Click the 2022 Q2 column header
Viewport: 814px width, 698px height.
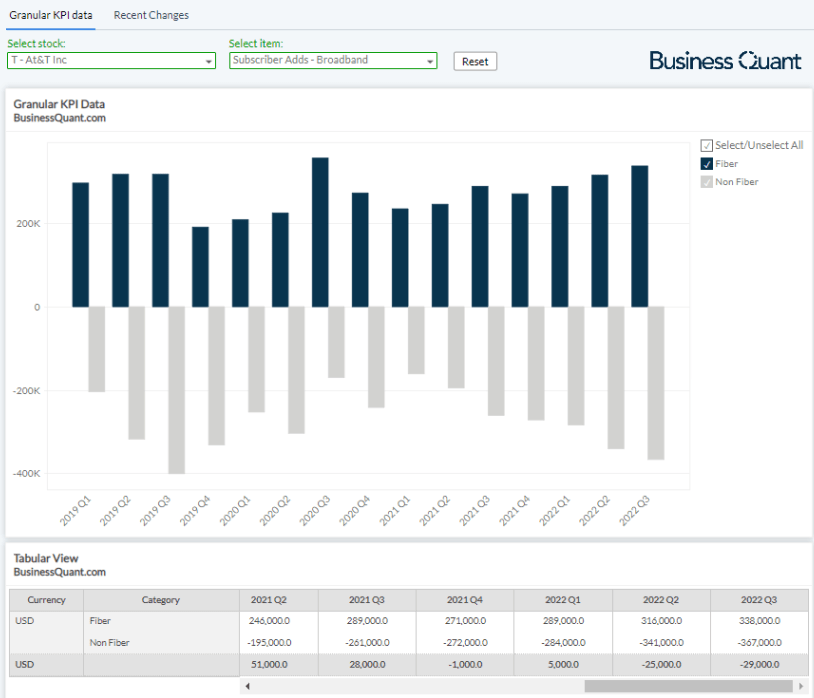click(x=661, y=600)
